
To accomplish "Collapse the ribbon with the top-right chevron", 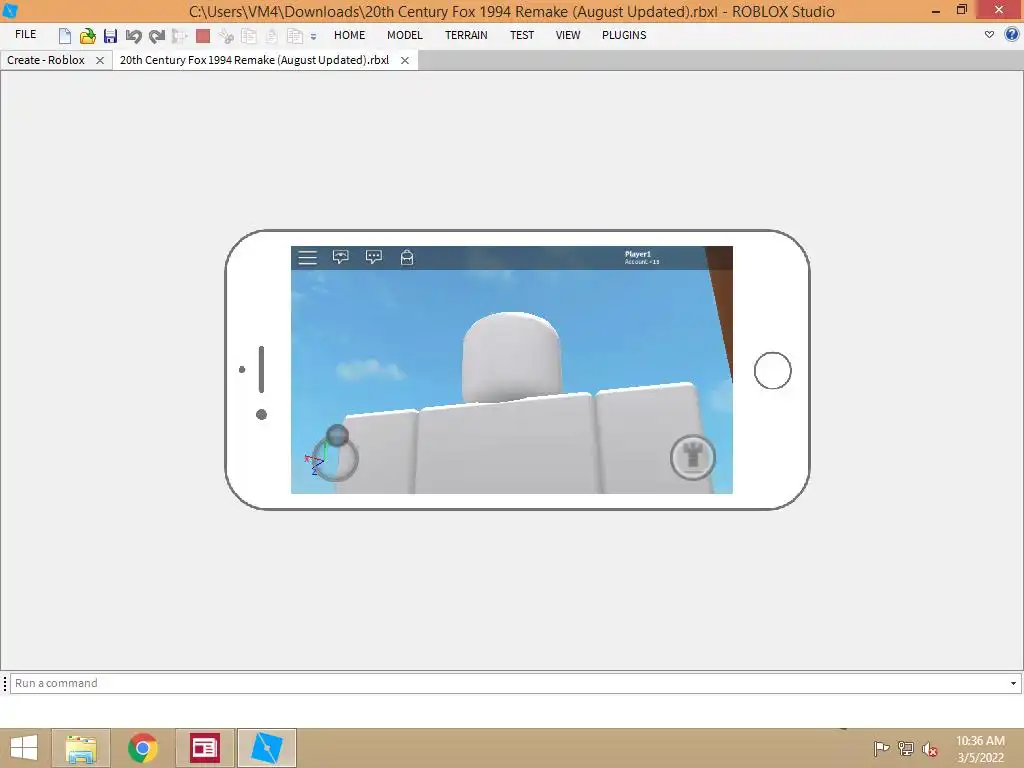I will 989,35.
